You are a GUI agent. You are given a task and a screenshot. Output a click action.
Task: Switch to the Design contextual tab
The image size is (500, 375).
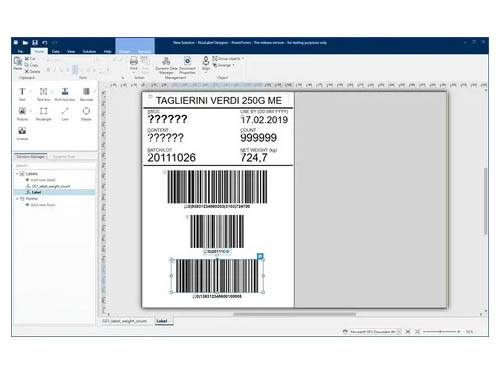pos(125,52)
